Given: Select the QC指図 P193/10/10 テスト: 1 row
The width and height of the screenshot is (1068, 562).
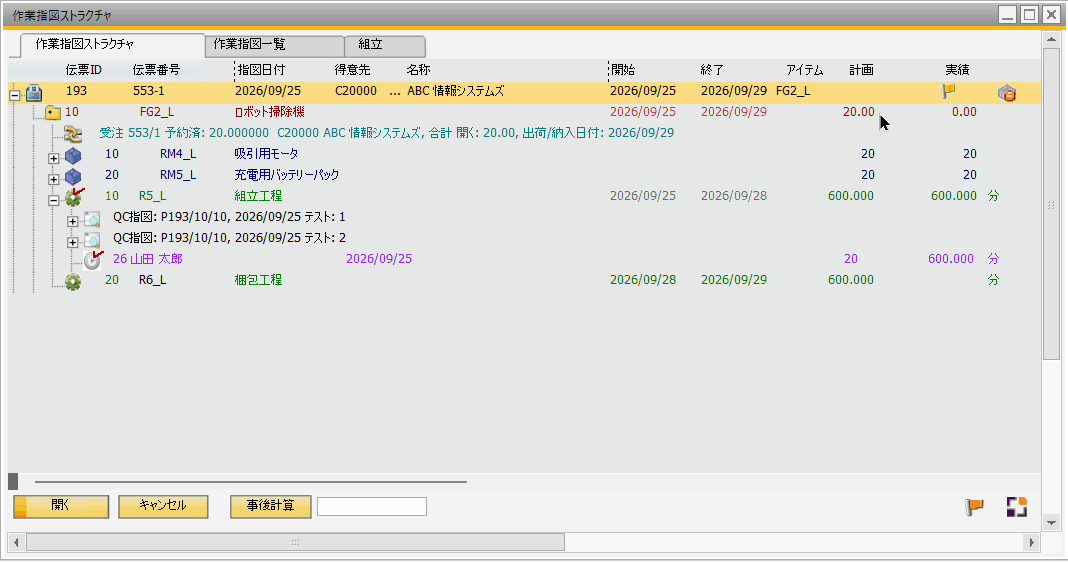Looking at the screenshot, I should (524, 217).
